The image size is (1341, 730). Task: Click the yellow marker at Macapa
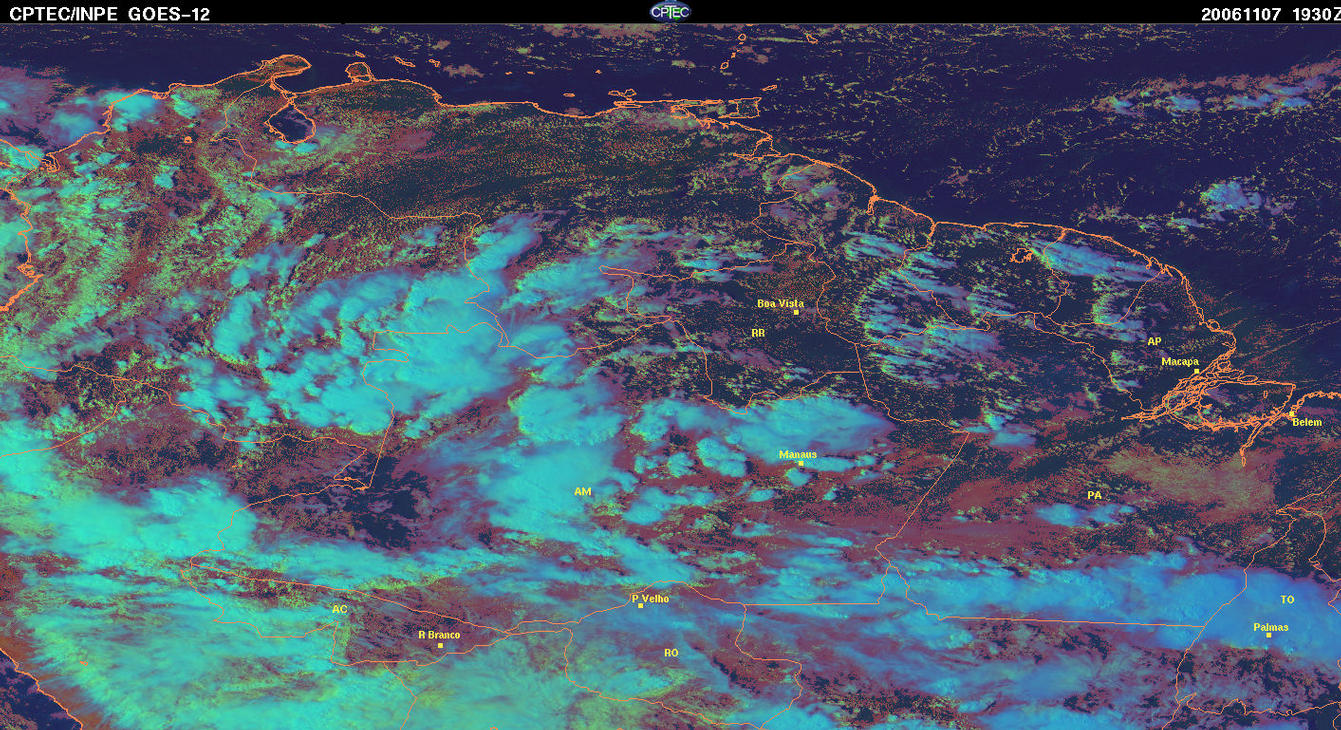click(x=1196, y=371)
